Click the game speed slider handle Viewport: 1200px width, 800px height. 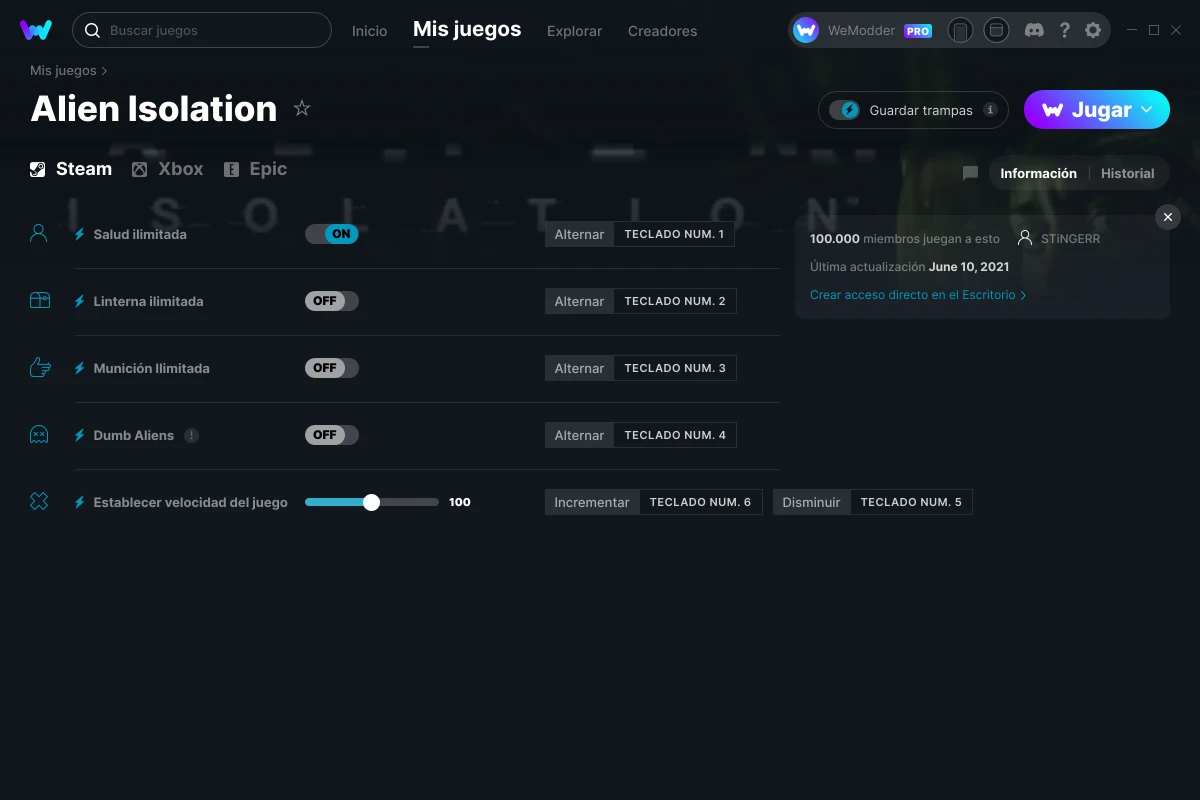click(371, 502)
